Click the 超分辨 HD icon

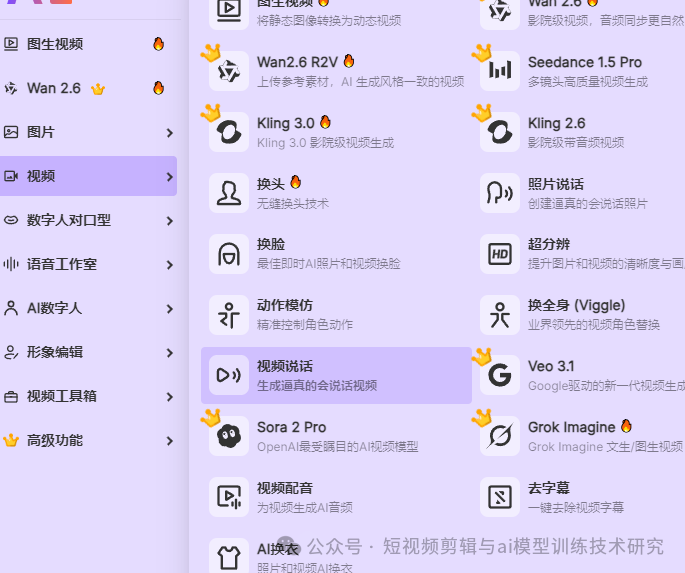pyautogui.click(x=500, y=254)
